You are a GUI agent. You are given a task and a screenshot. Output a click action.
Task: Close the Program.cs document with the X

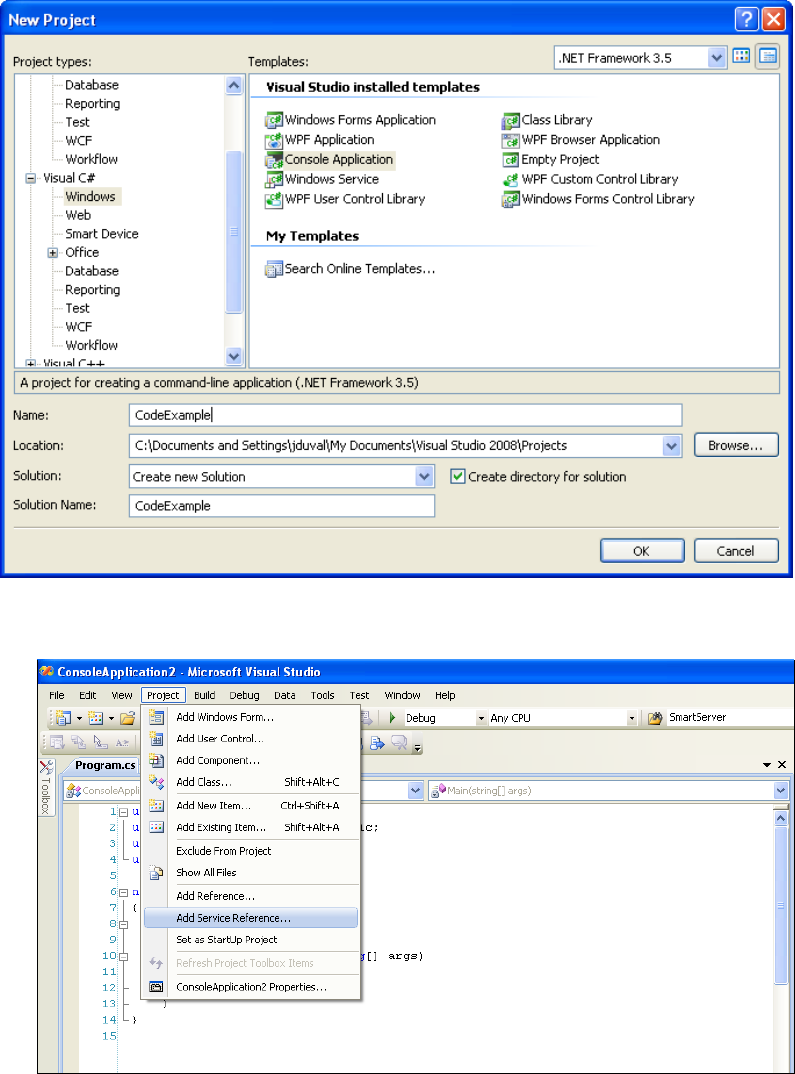782,764
